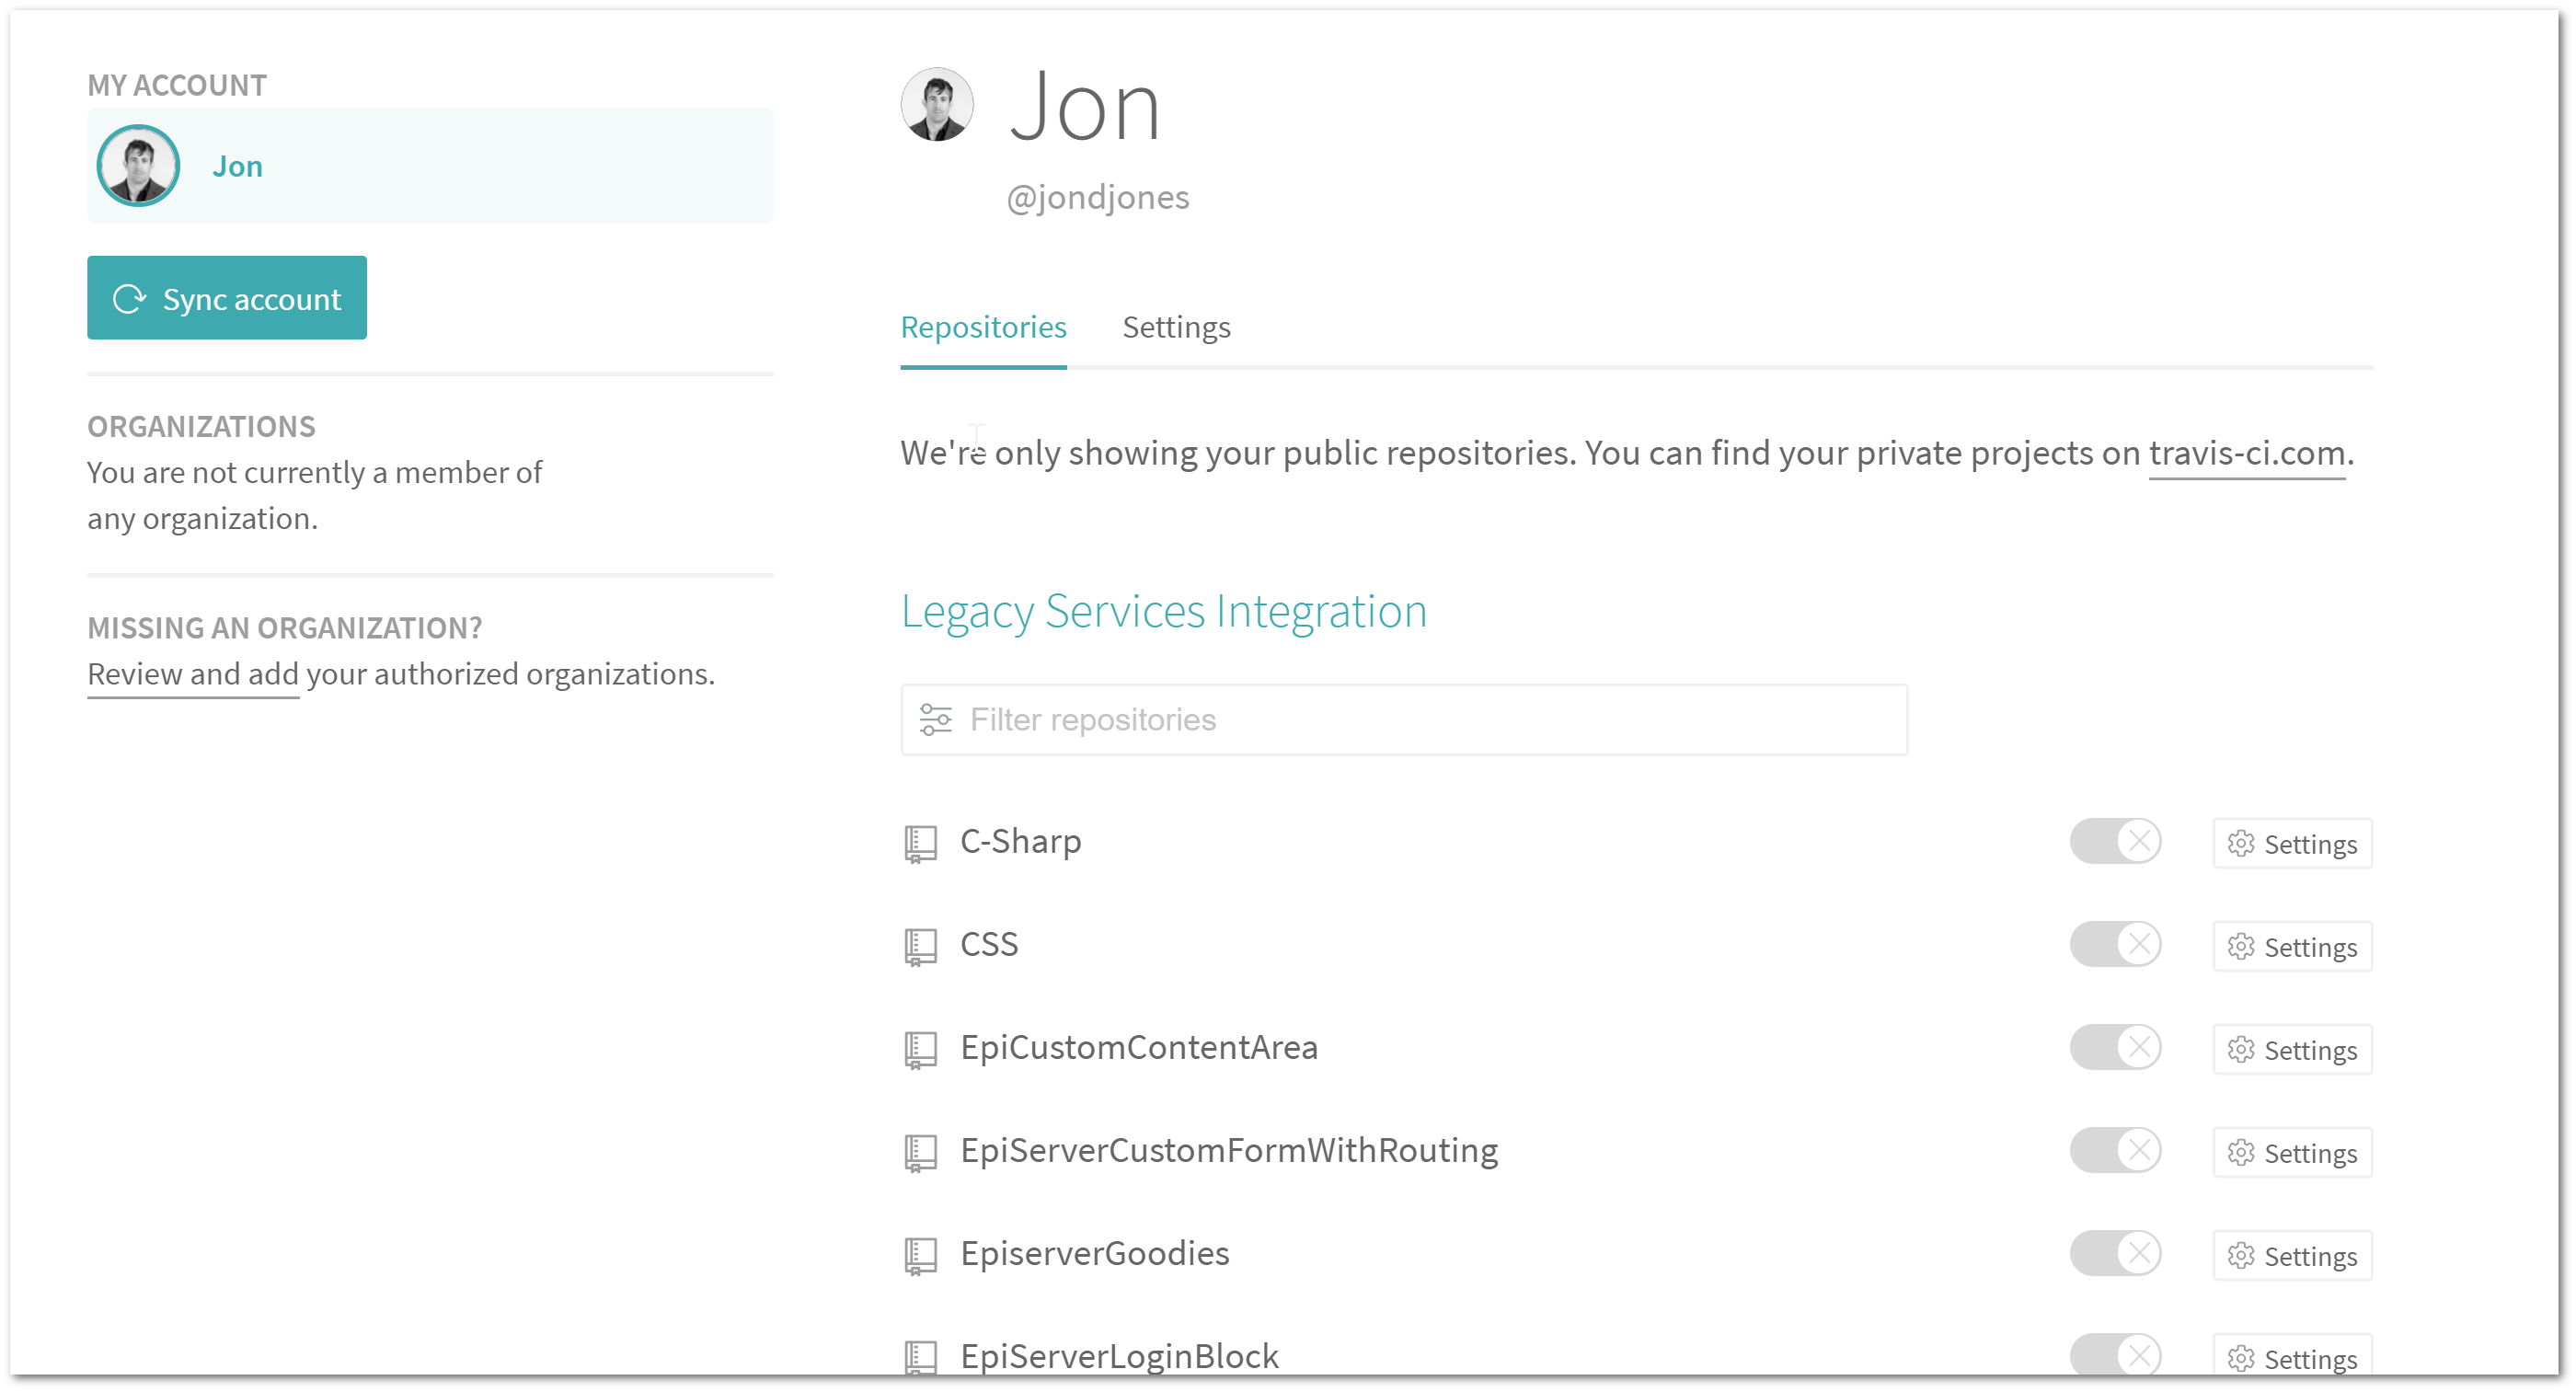
Task: Select the Jon account name in sidebar
Action: click(237, 166)
